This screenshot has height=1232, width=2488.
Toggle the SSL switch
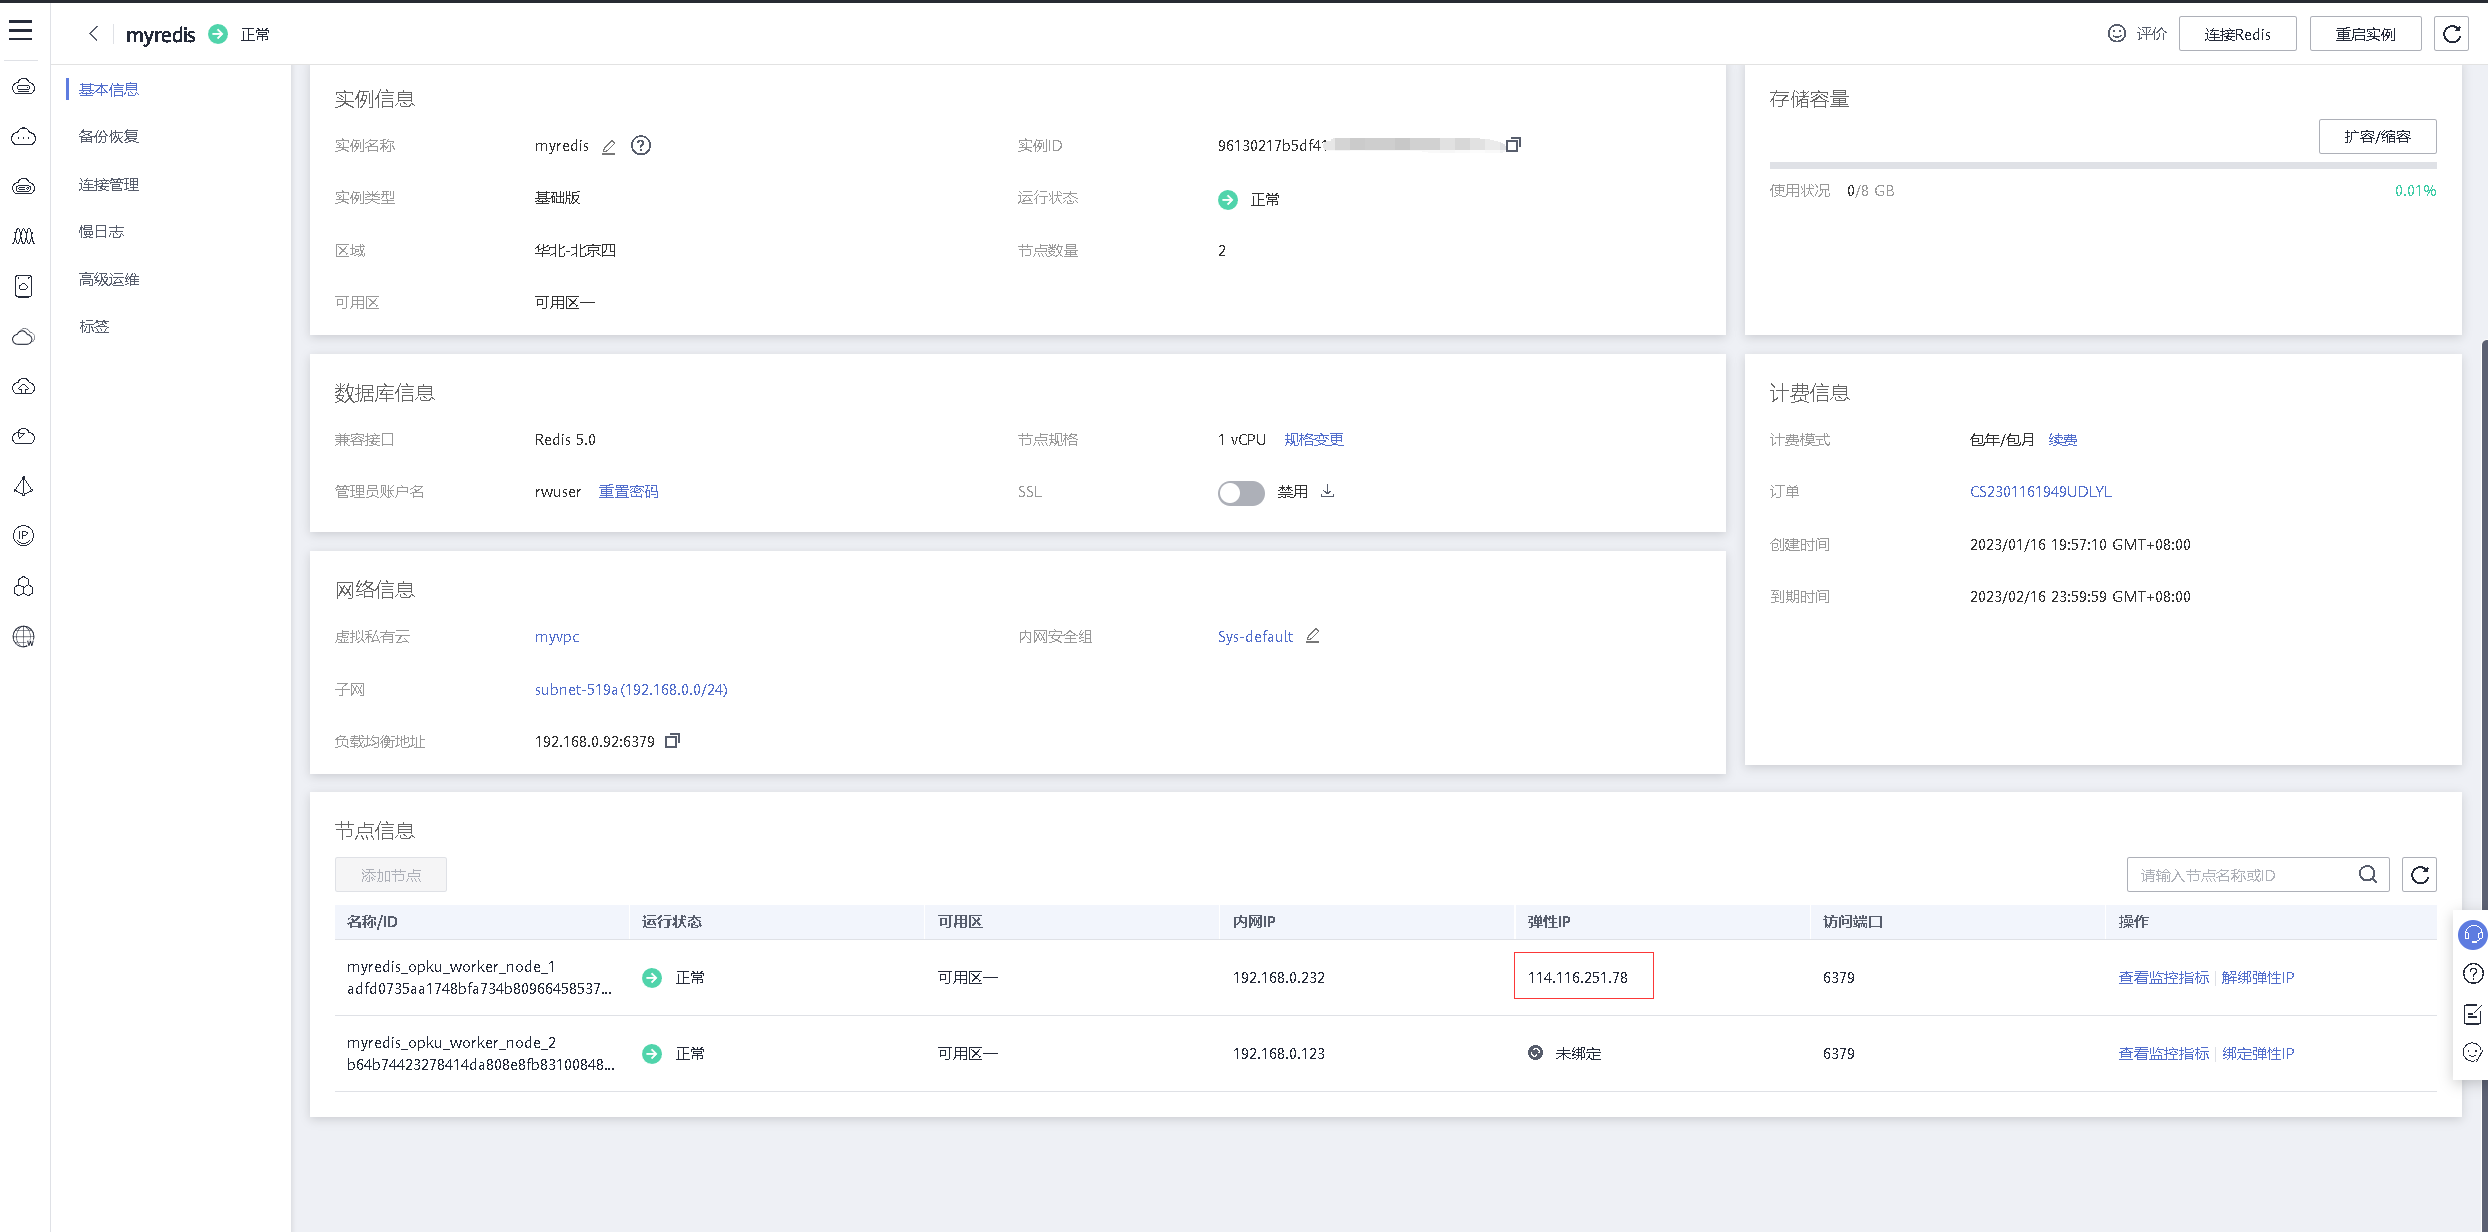click(1240, 493)
